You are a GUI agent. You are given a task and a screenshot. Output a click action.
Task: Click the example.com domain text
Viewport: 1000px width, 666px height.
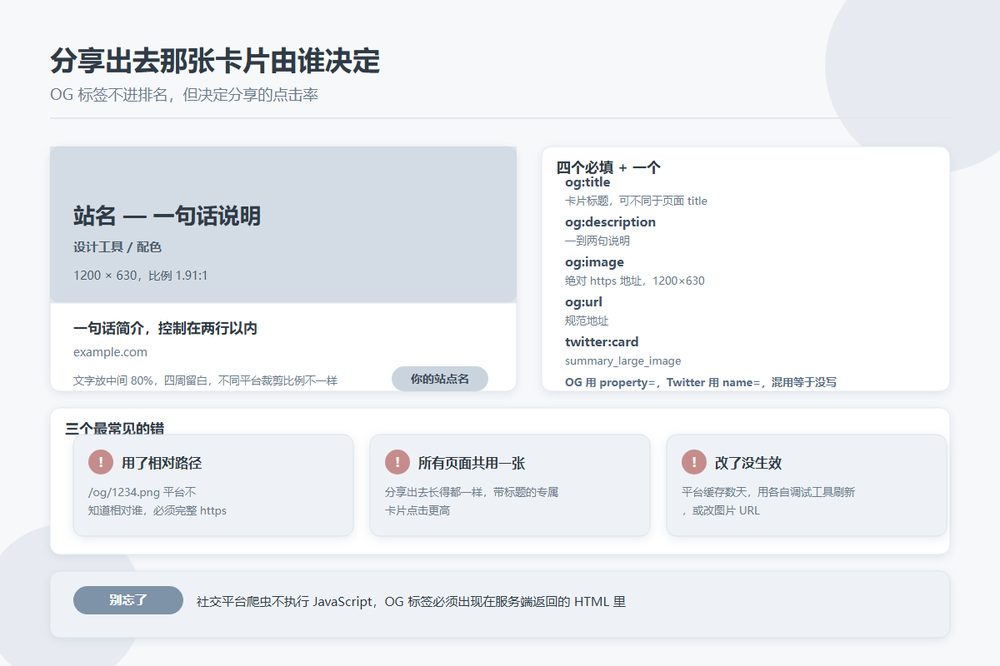pos(110,352)
